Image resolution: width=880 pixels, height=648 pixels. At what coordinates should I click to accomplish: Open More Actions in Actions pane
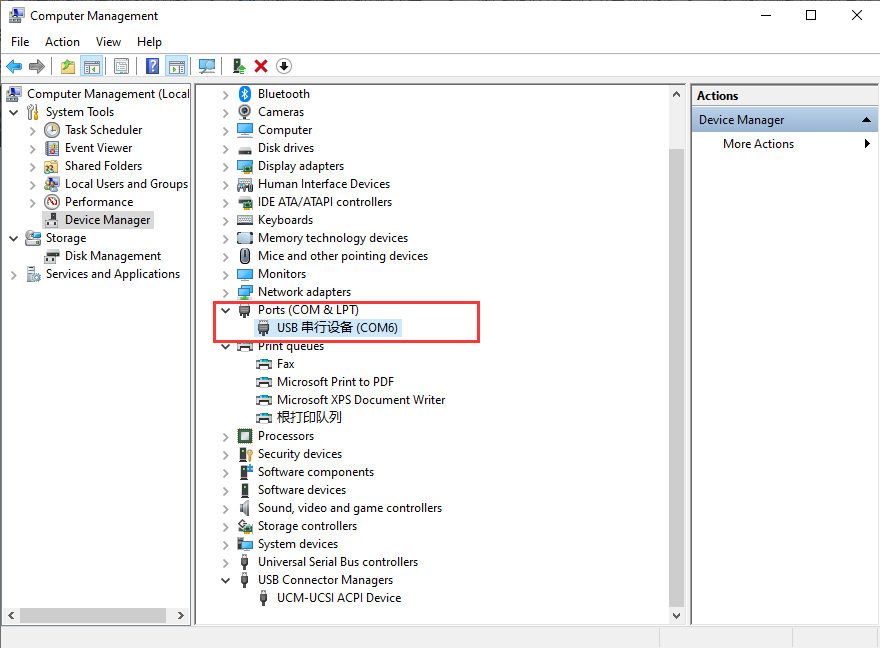[758, 144]
